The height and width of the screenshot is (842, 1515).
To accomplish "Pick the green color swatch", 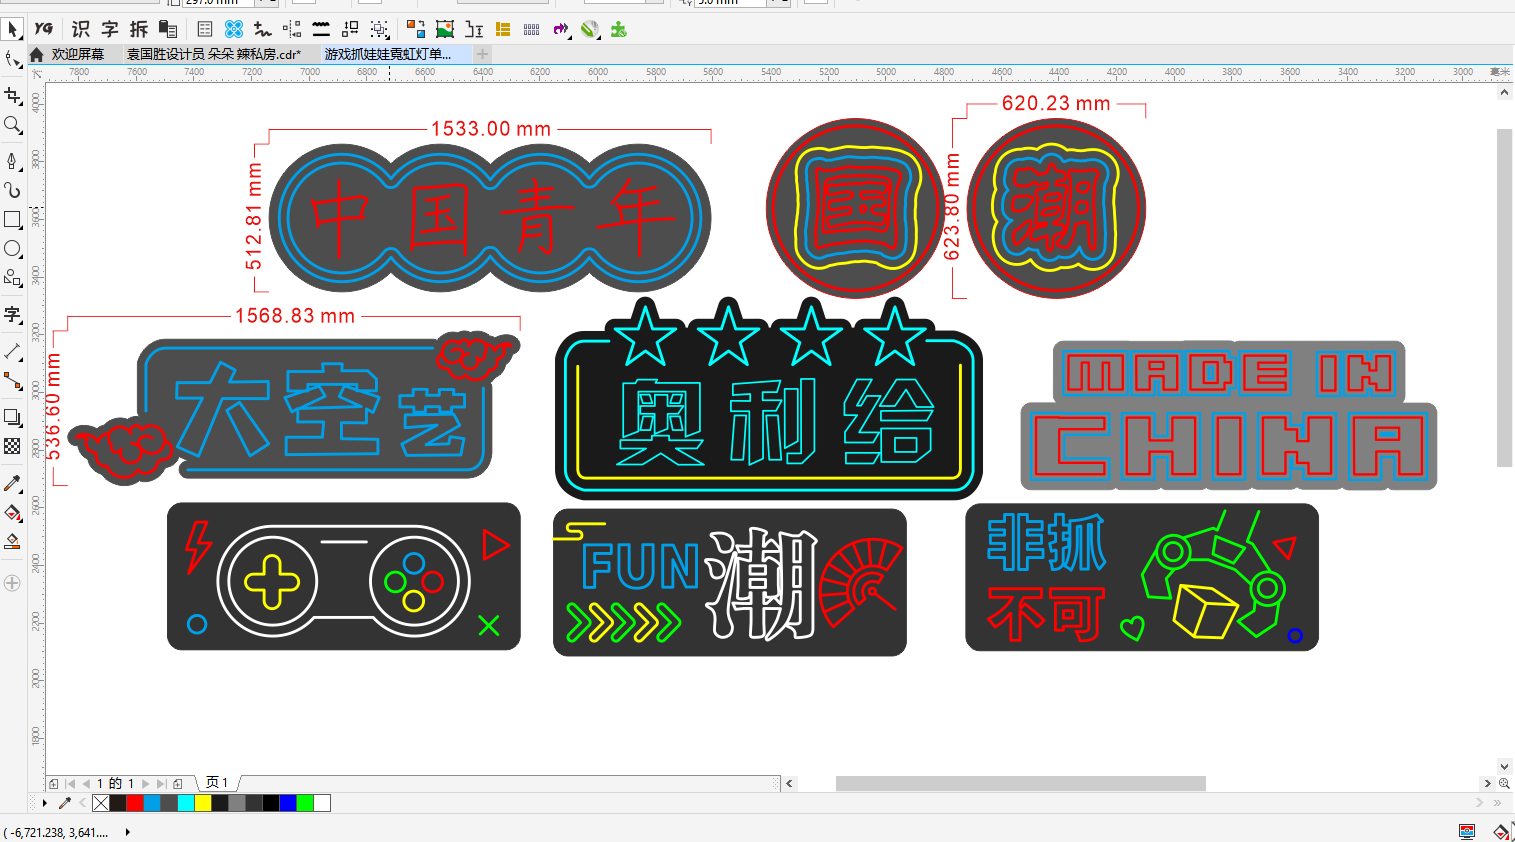I will tap(305, 803).
